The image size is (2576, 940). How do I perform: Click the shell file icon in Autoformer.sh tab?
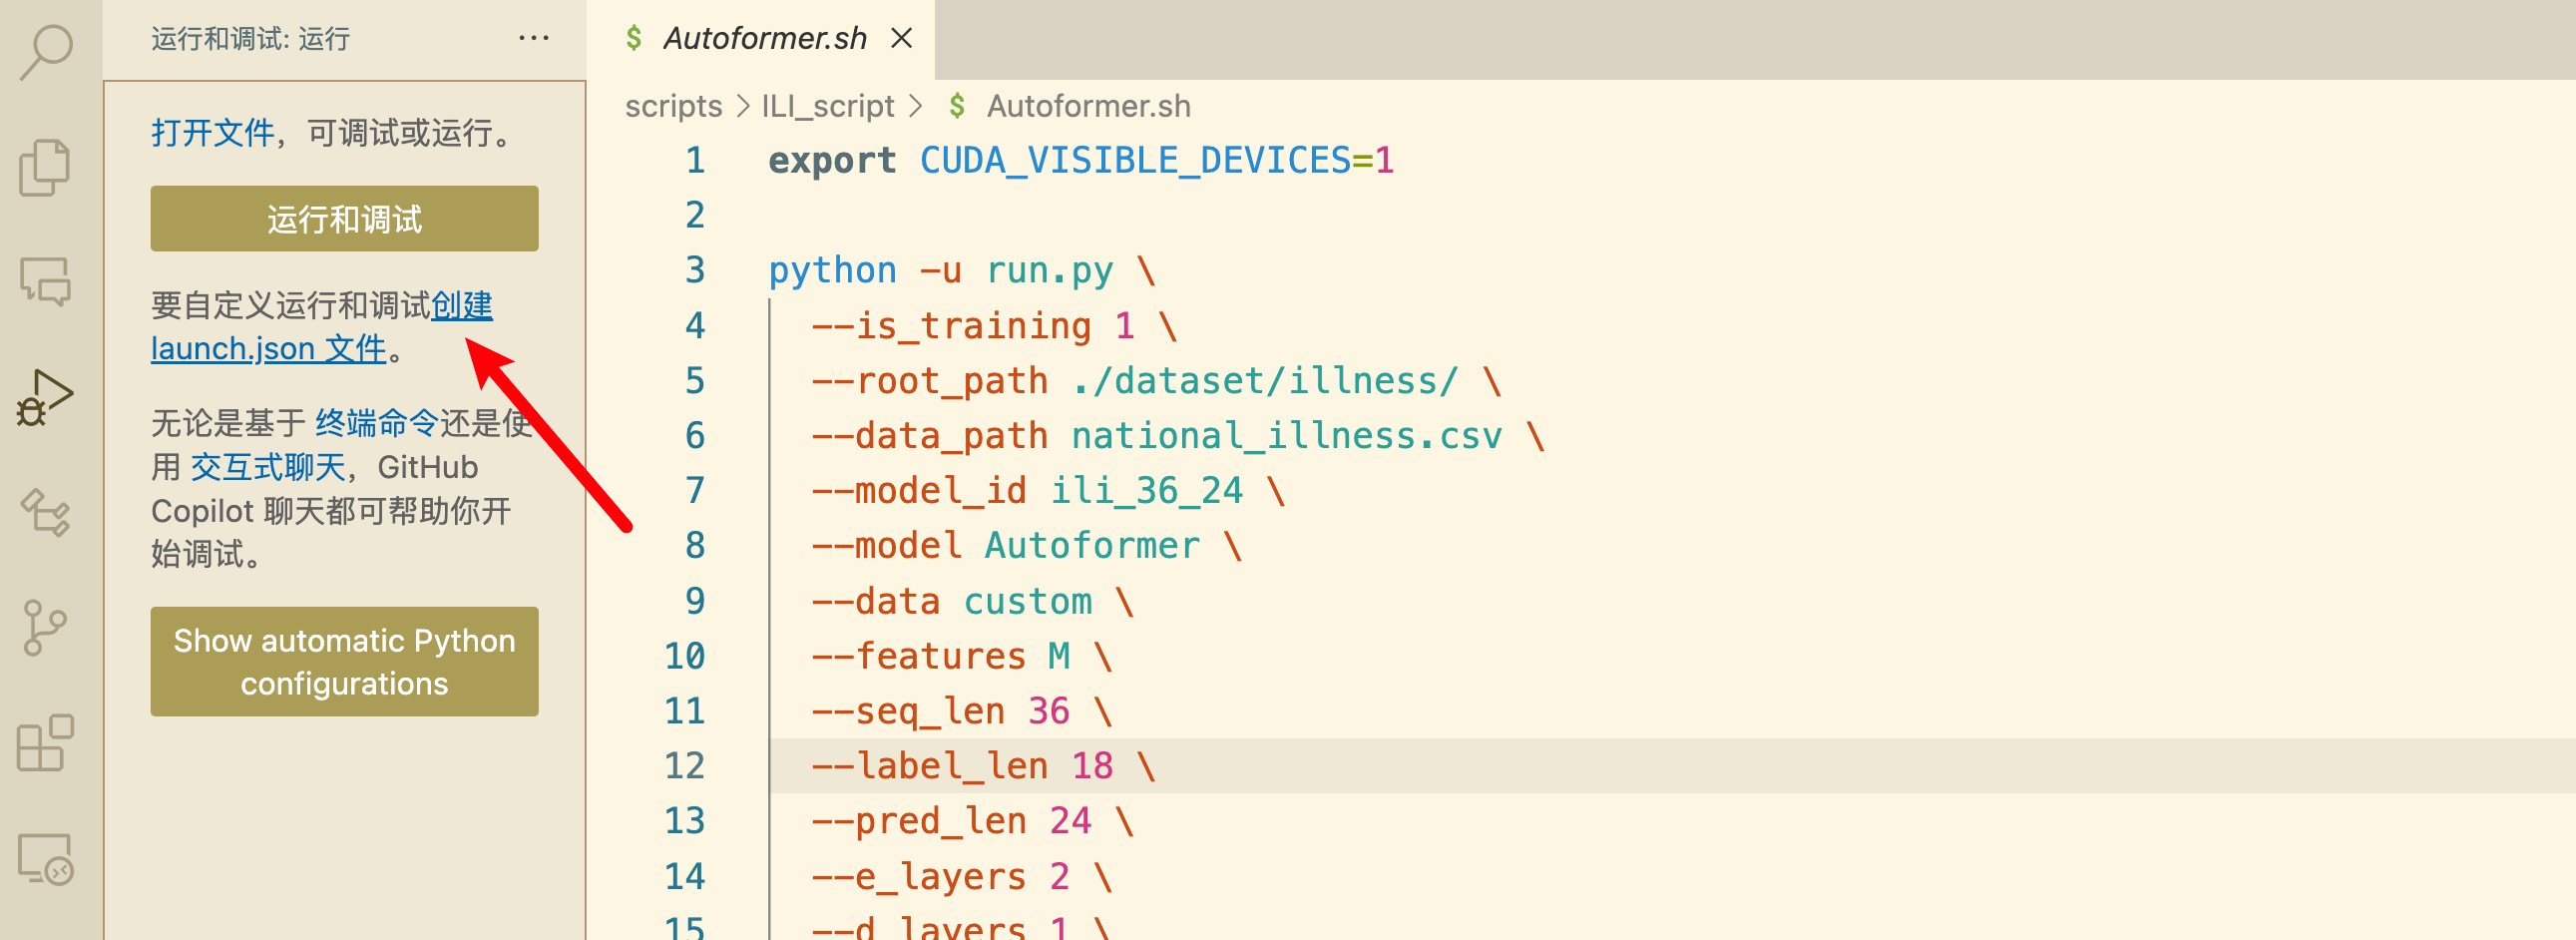634,39
